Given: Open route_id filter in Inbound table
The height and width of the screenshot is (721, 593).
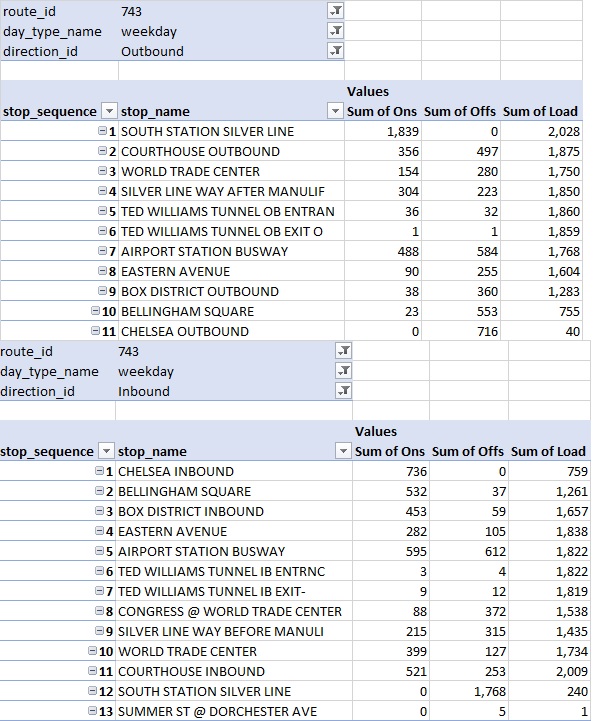Looking at the screenshot, I should 344,351.
